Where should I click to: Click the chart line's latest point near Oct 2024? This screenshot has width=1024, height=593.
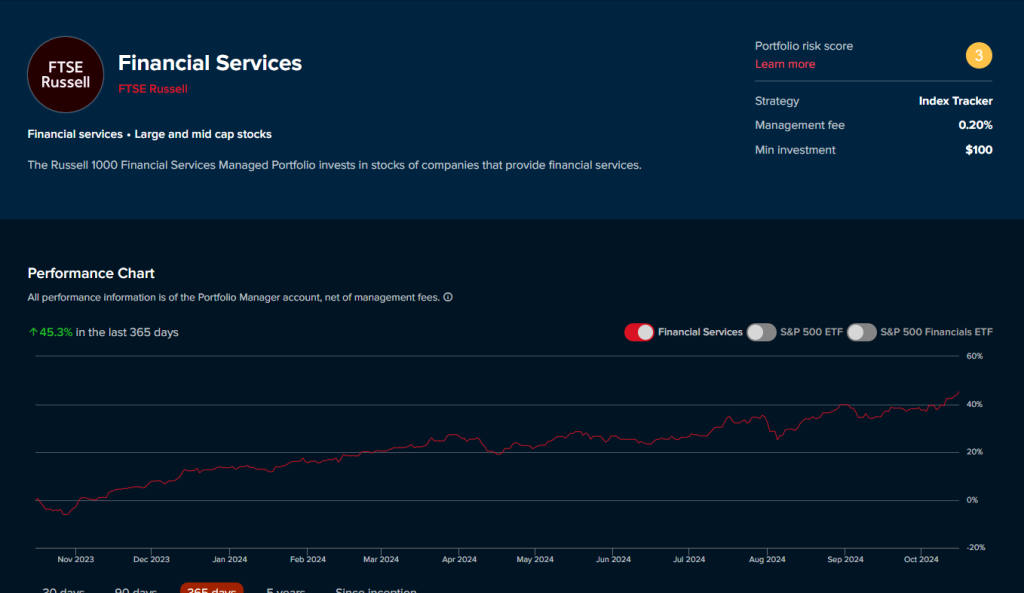(958, 392)
